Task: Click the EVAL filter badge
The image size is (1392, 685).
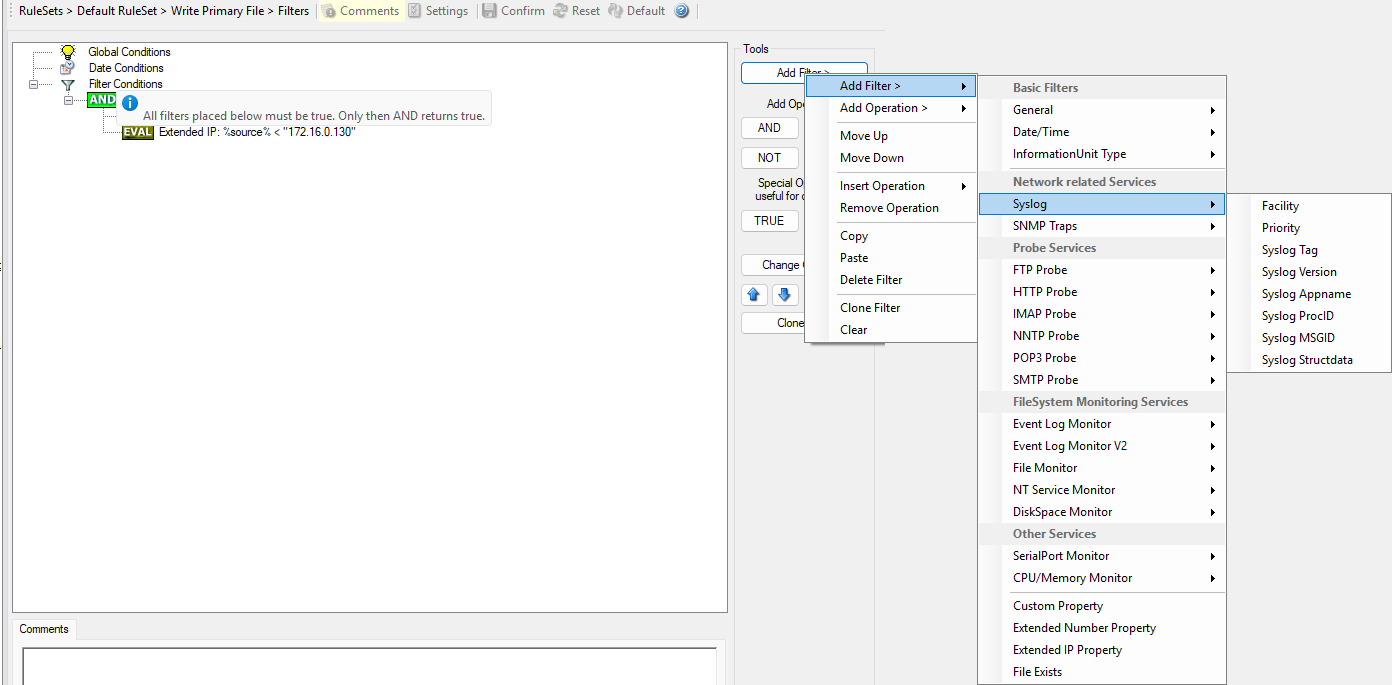Action: (138, 132)
